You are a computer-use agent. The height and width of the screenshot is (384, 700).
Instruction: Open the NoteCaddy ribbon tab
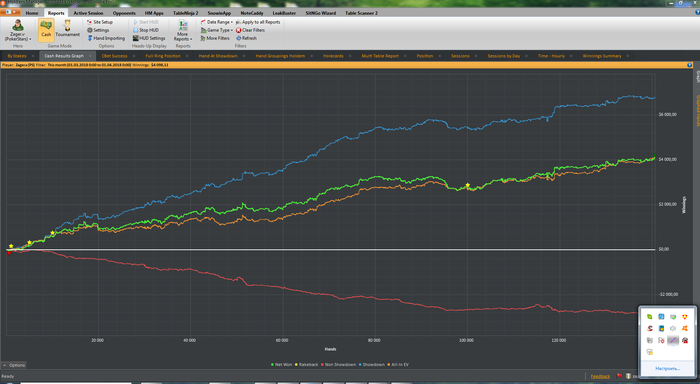pyautogui.click(x=252, y=13)
